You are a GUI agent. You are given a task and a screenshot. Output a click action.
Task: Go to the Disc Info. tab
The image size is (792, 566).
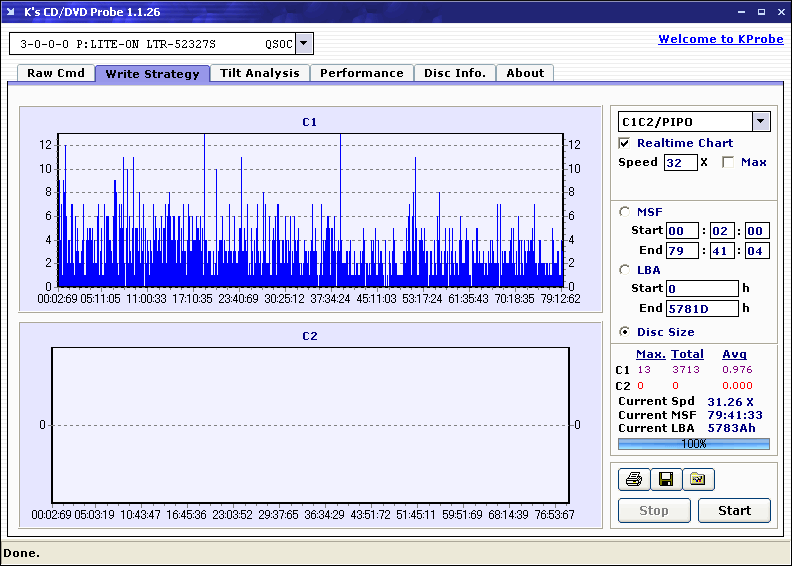455,73
